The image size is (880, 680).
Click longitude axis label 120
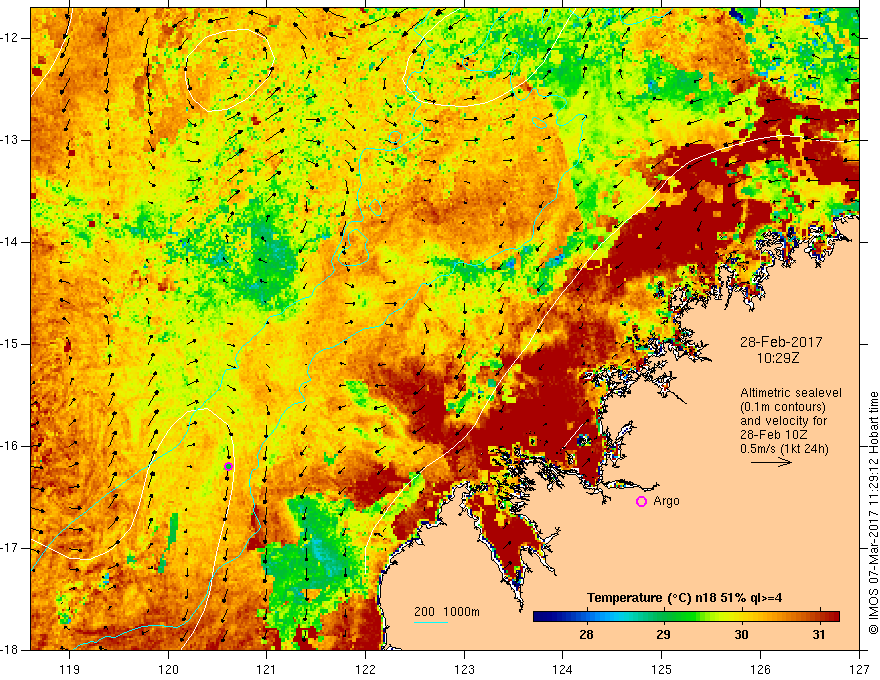pyautogui.click(x=168, y=669)
